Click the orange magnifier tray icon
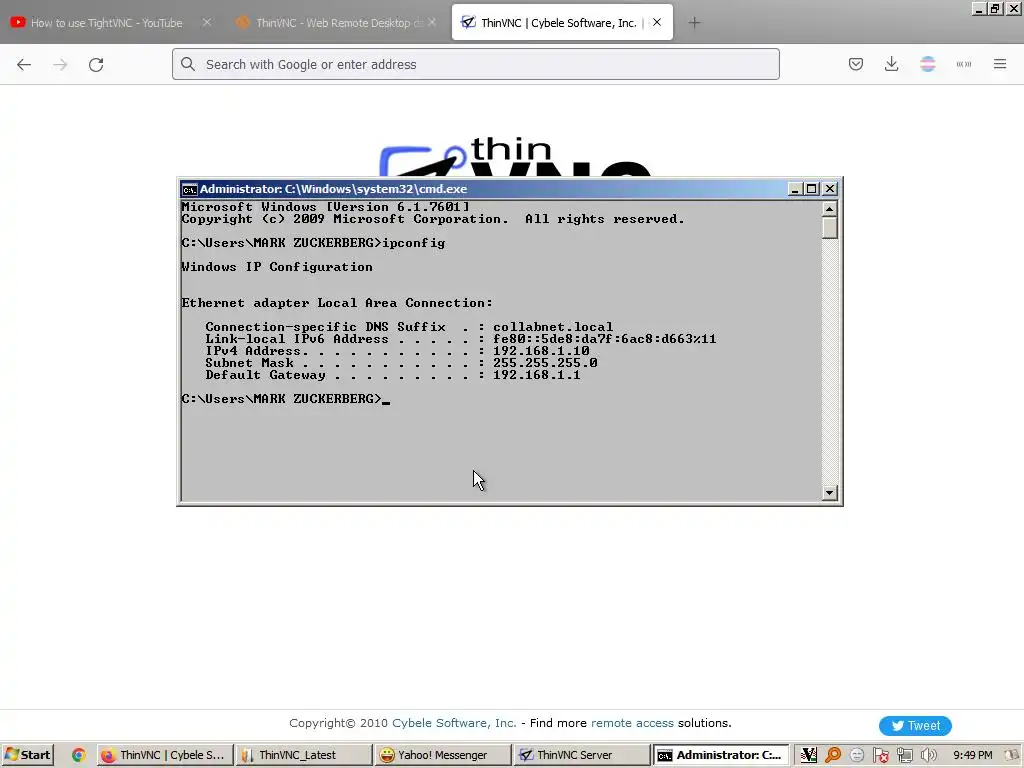1024x768 pixels. tap(833, 755)
